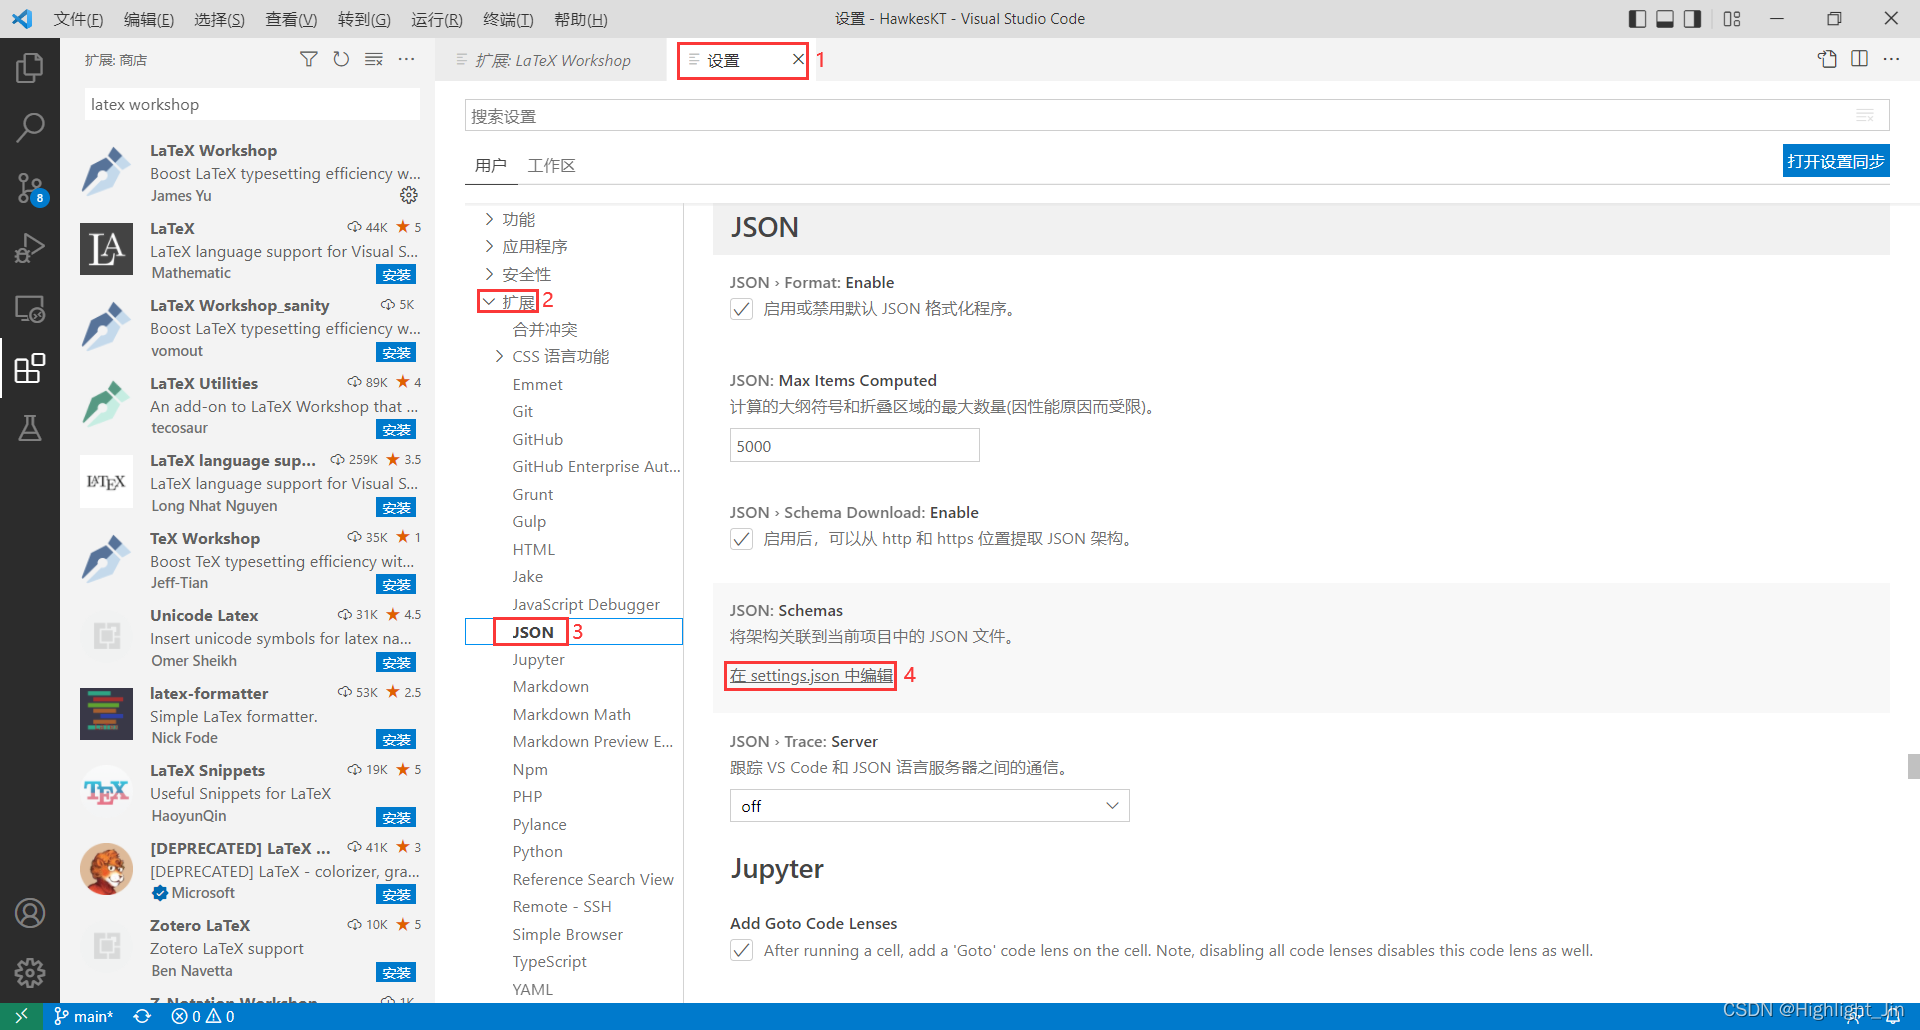This screenshot has width=1920, height=1030.
Task: Click Max Items Computed value field
Action: coord(854,446)
